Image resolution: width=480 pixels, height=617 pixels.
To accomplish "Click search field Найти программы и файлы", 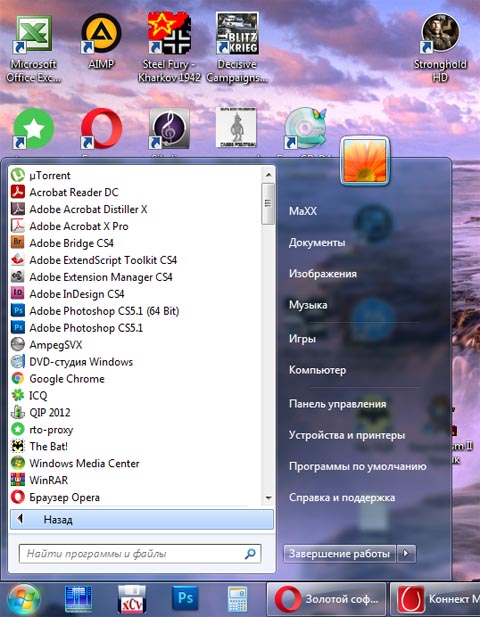I will pyautogui.click(x=140, y=554).
